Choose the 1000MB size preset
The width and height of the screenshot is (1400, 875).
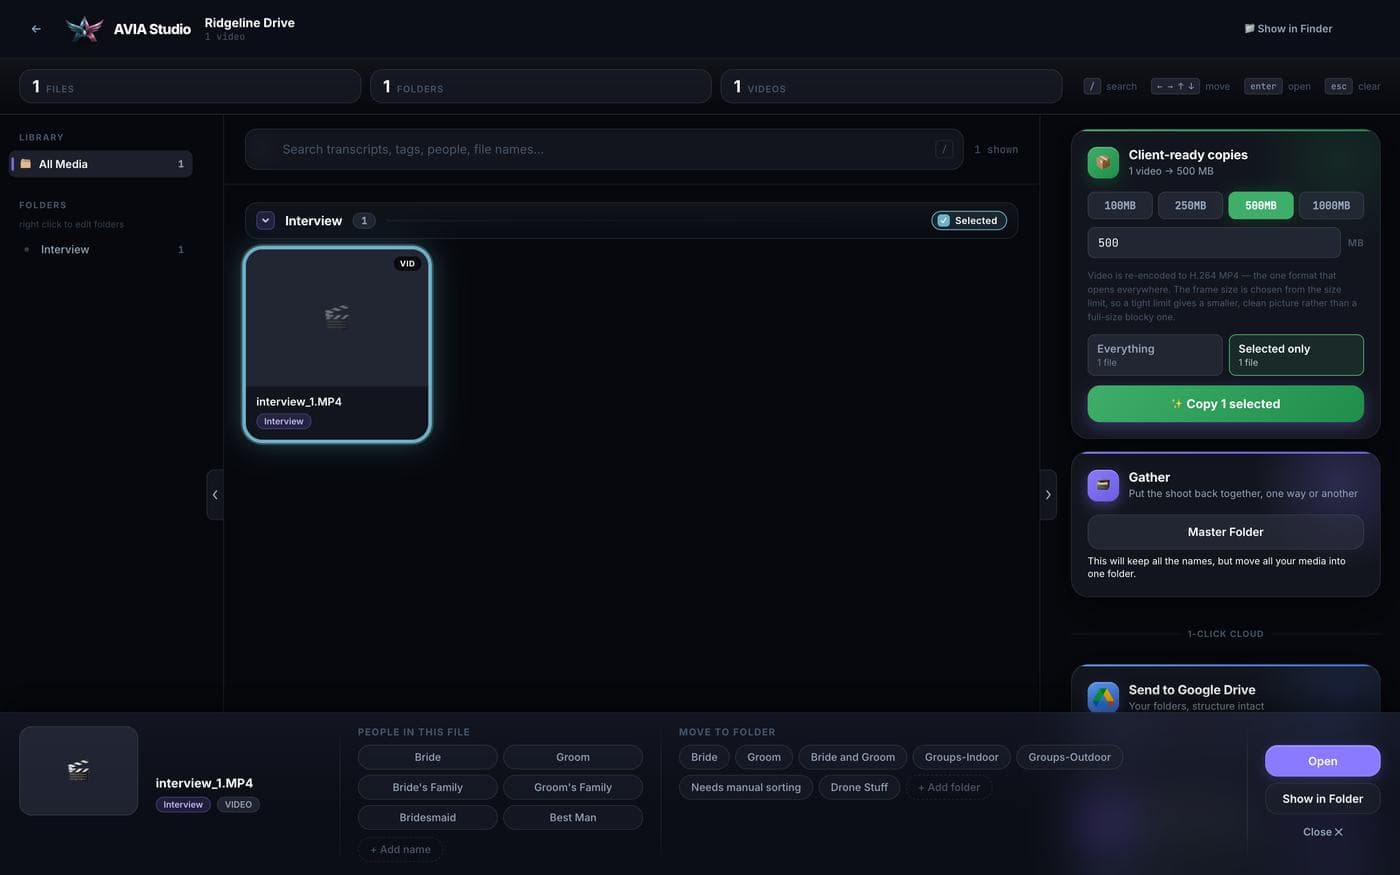pos(1331,206)
